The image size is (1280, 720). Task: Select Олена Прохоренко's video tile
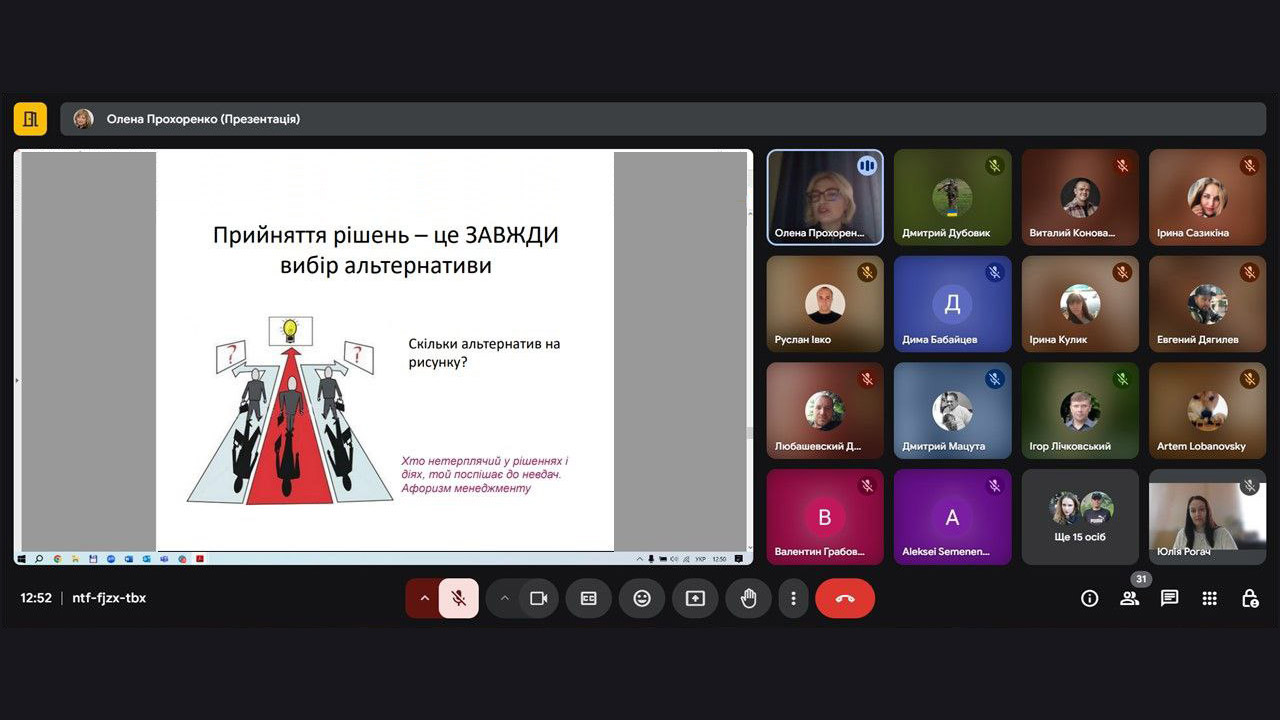pyautogui.click(x=825, y=197)
